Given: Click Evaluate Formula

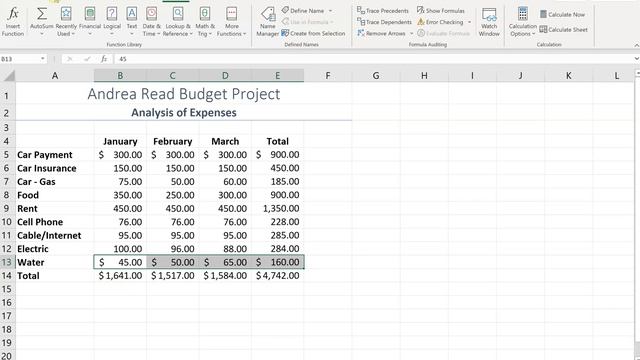Looking at the screenshot, I should coord(443,33).
